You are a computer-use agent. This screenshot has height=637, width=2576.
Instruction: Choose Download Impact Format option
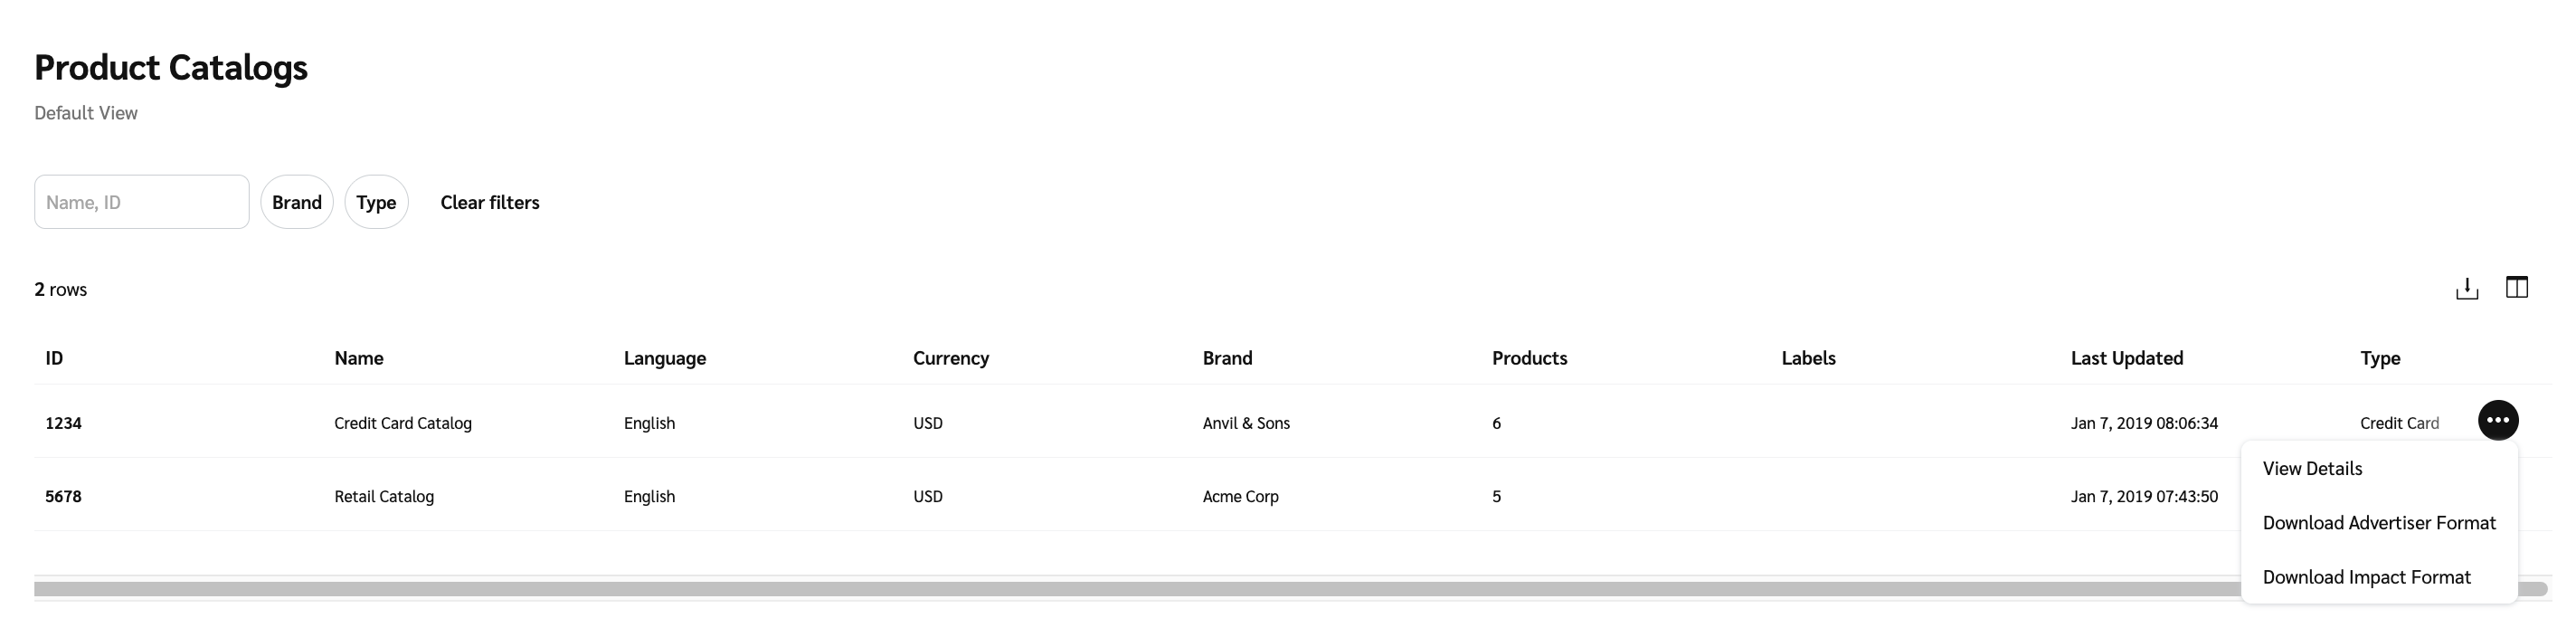[2366, 577]
